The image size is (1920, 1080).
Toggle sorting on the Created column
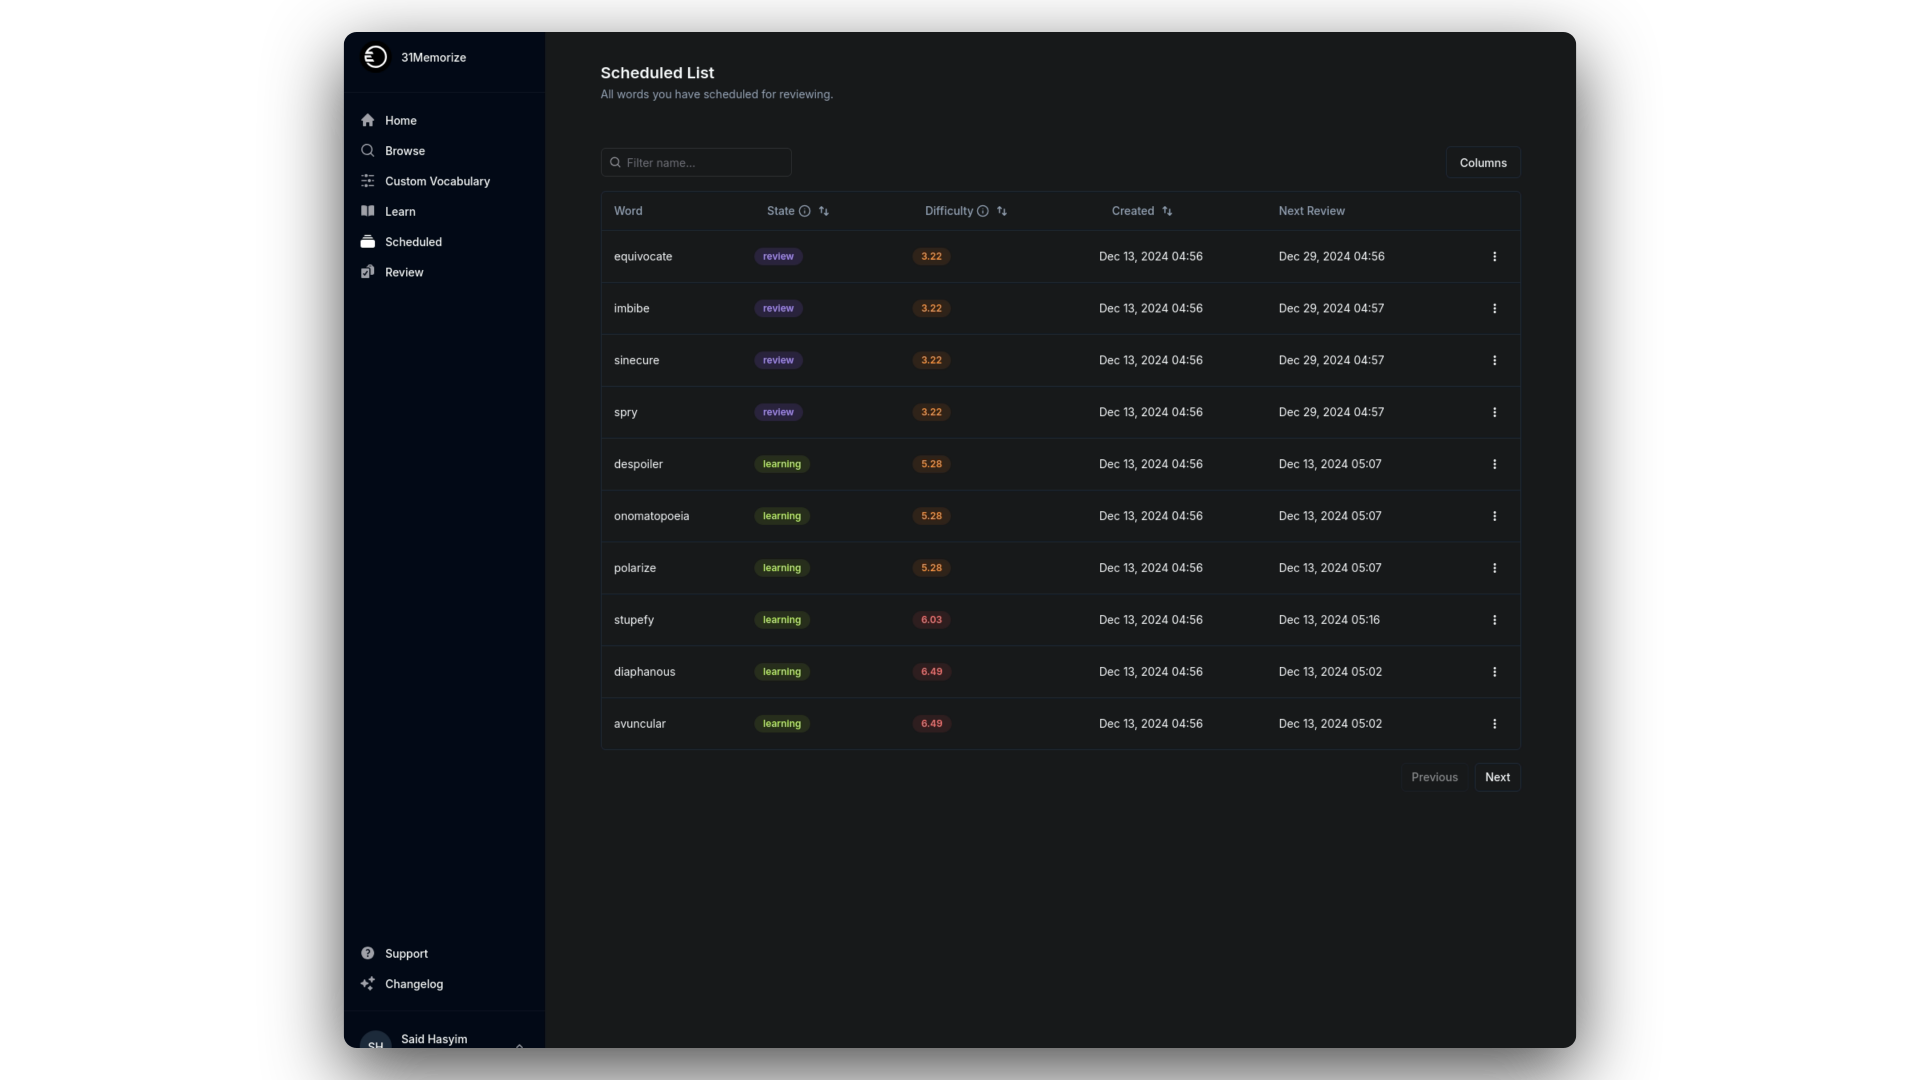click(1167, 211)
